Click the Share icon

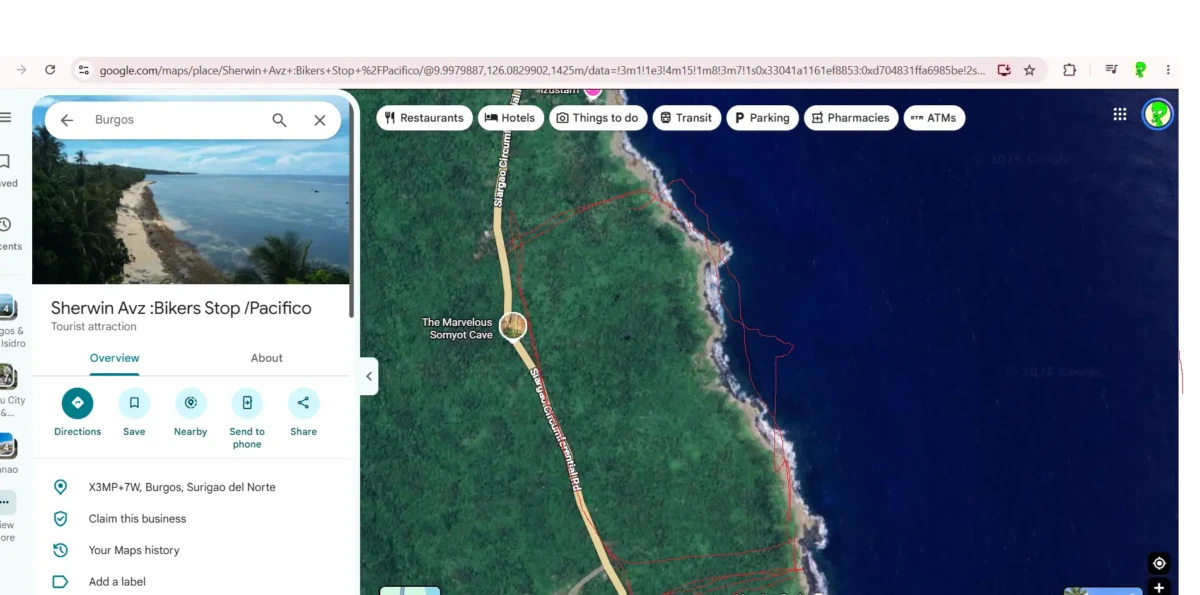tap(303, 403)
